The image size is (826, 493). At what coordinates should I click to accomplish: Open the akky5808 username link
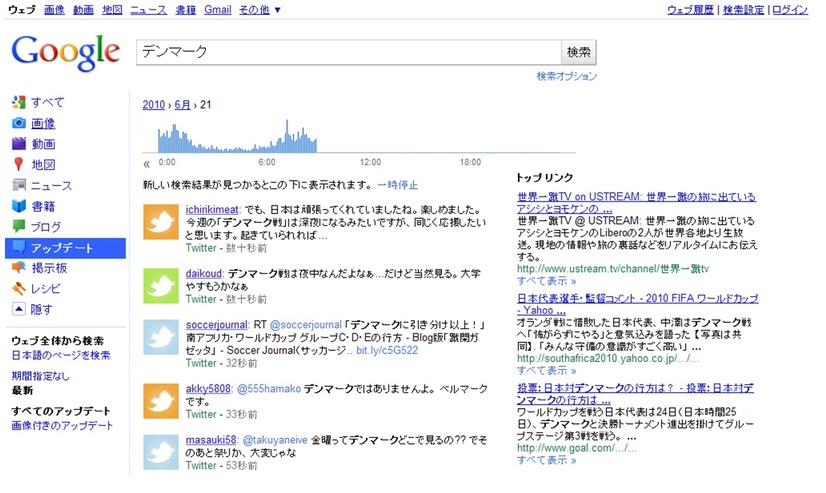click(208, 389)
